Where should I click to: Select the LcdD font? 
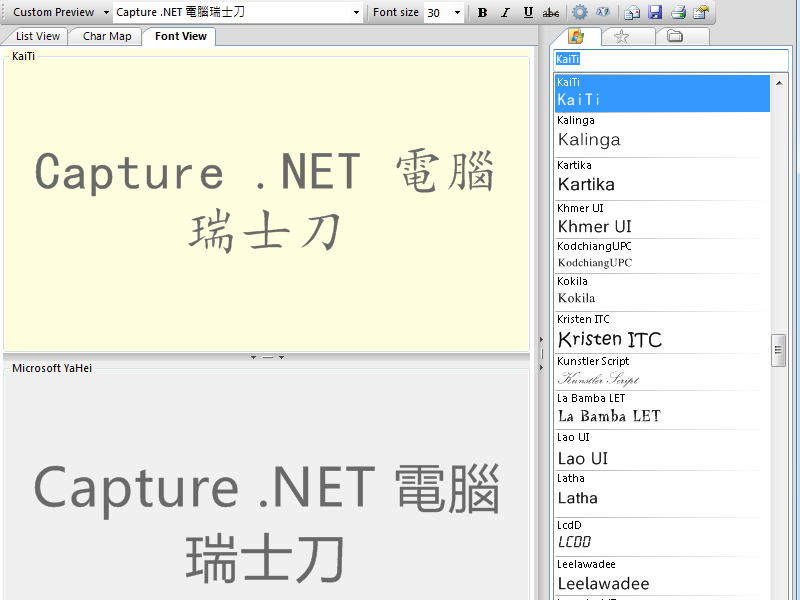[x=662, y=537]
